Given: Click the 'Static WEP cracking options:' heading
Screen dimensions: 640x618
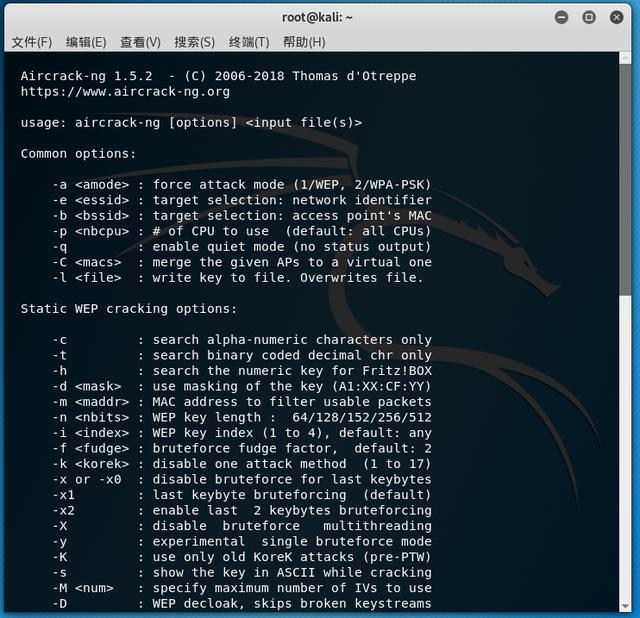Looking at the screenshot, I should [129, 309].
